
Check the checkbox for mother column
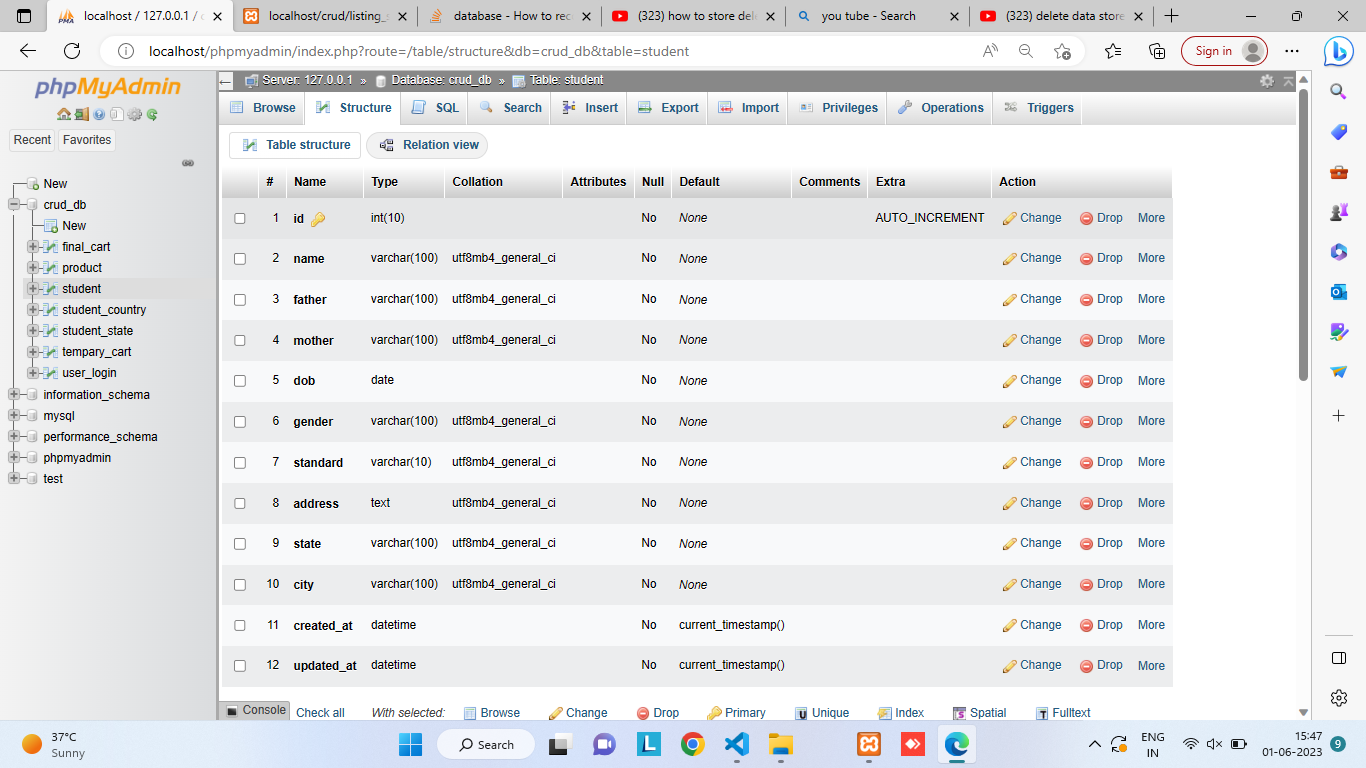240,340
